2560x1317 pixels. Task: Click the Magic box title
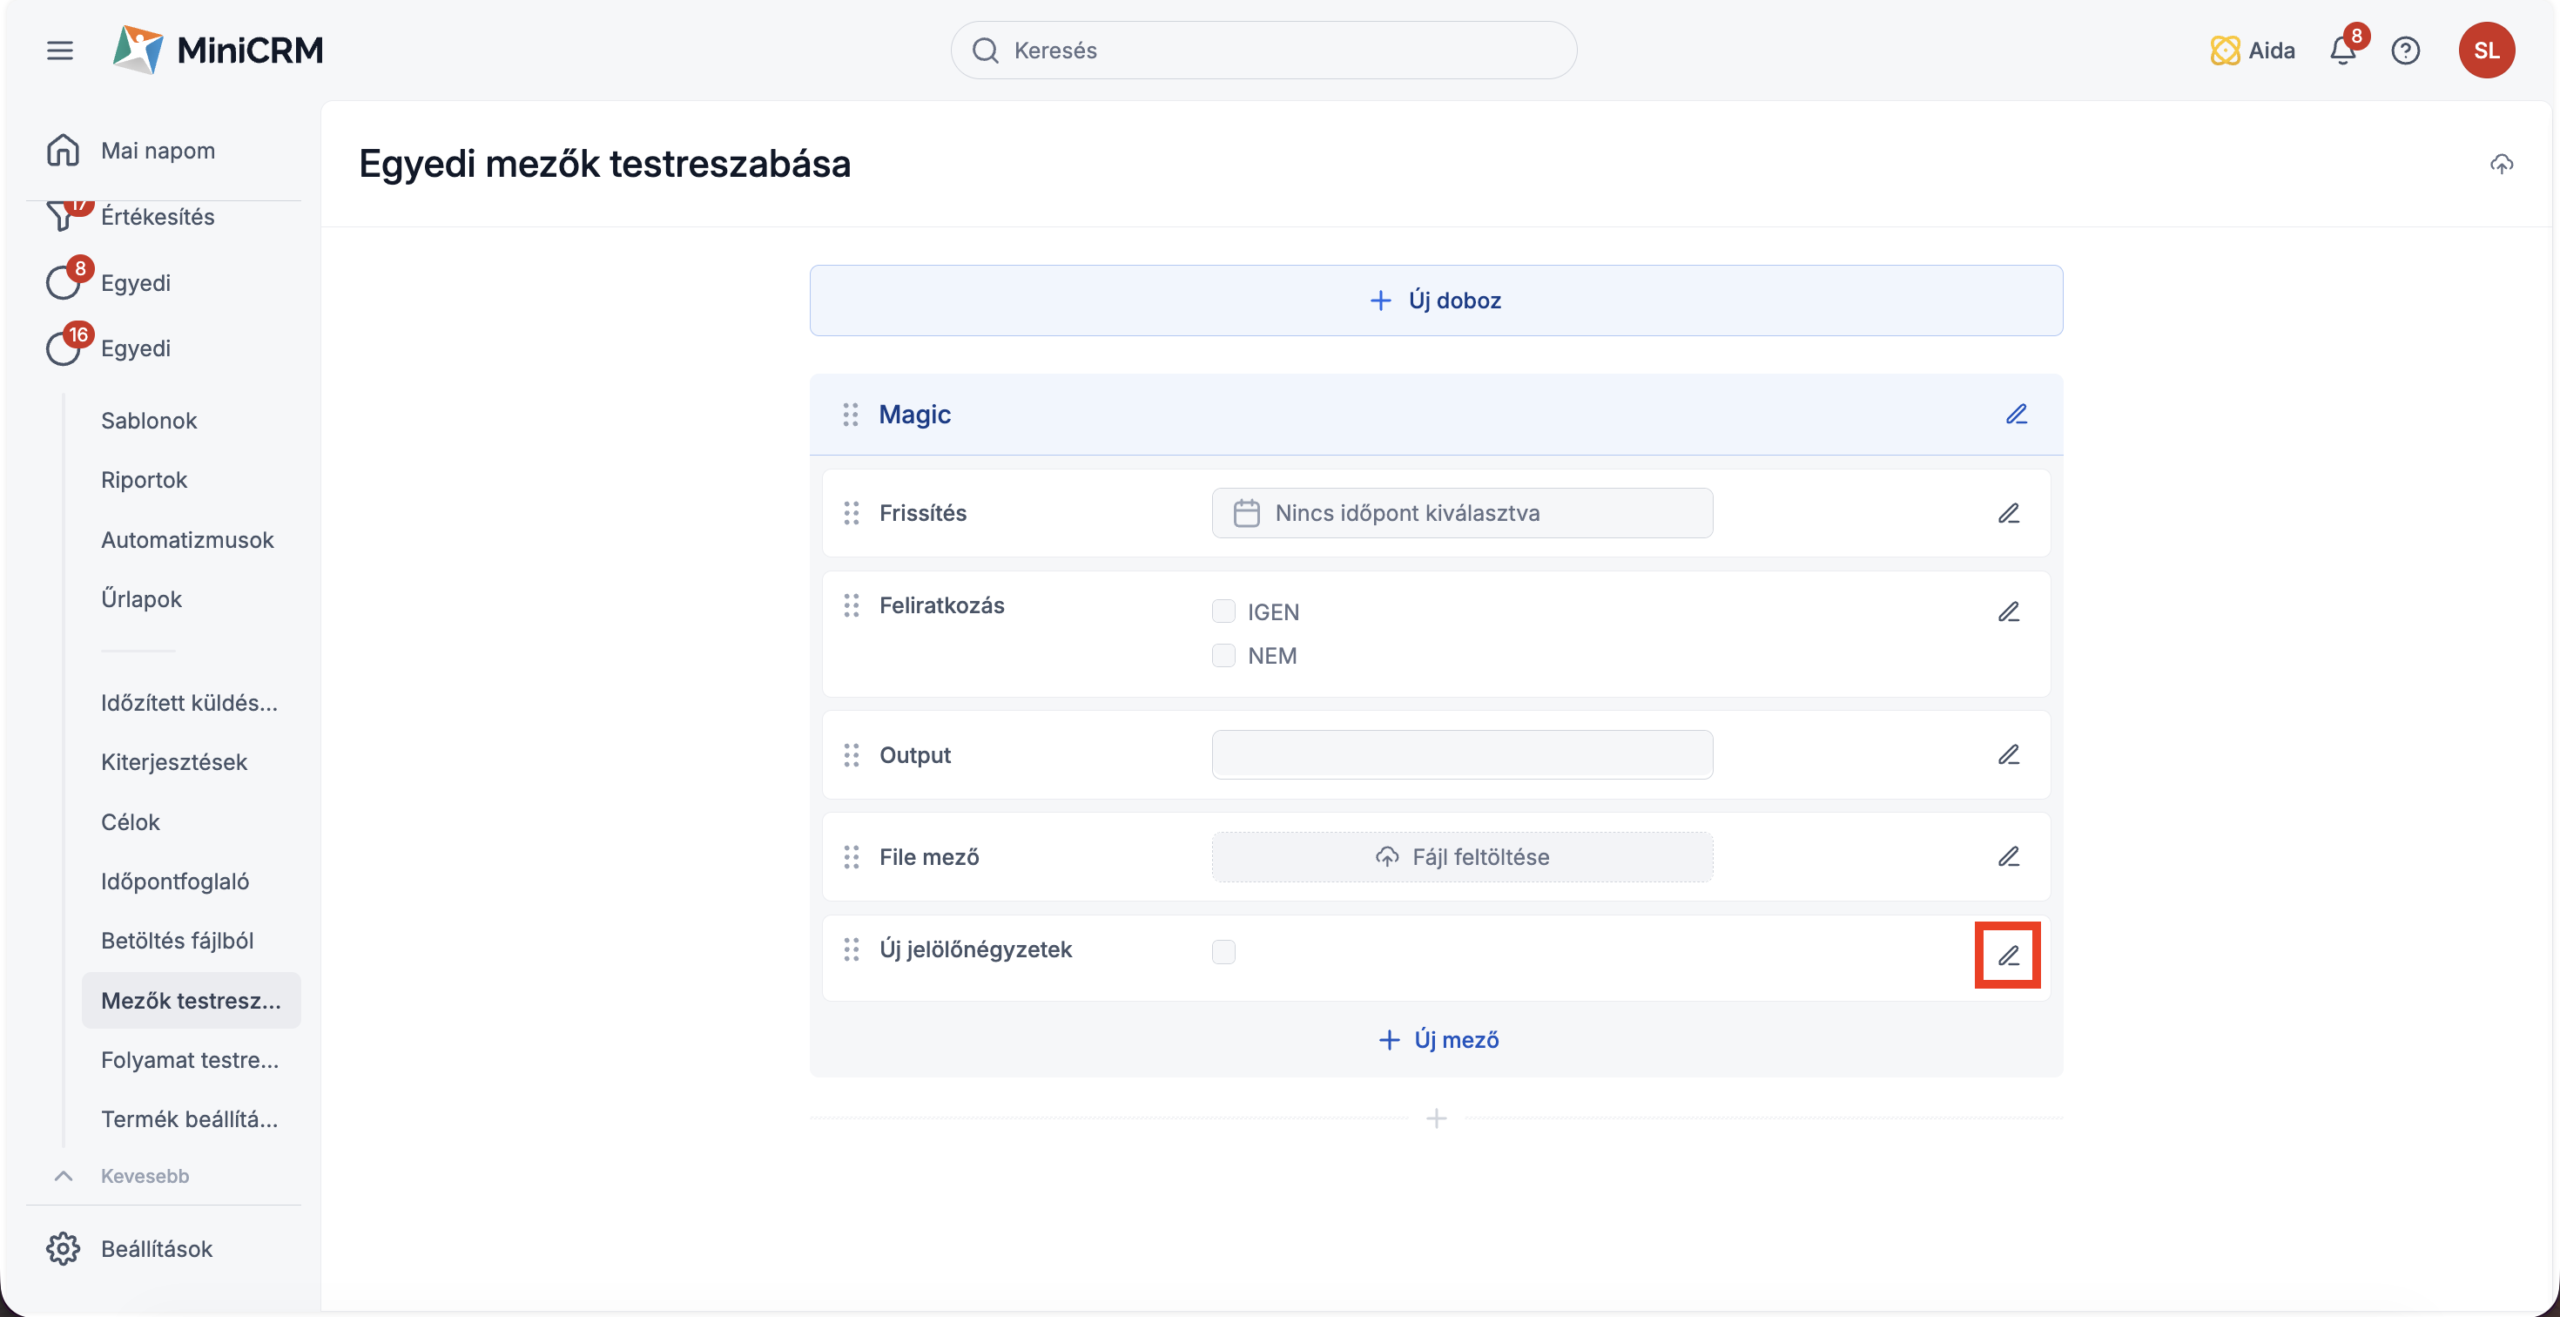914,414
